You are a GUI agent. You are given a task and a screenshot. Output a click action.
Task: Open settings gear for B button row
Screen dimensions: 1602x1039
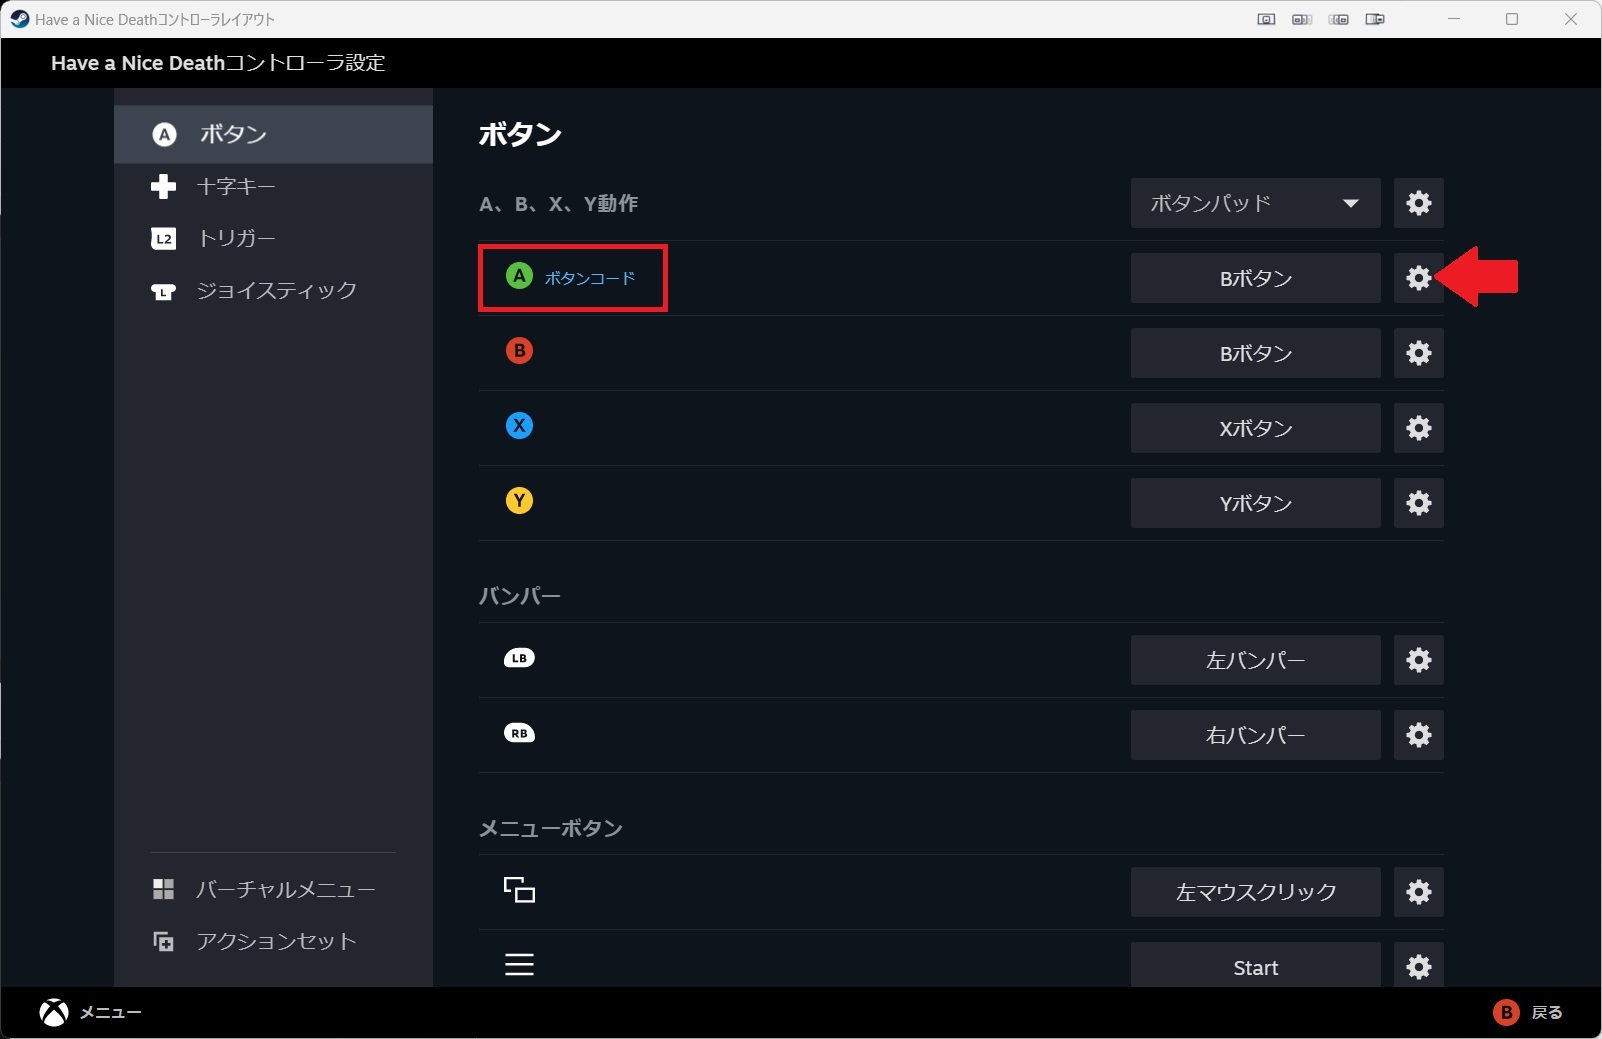pyautogui.click(x=1418, y=353)
